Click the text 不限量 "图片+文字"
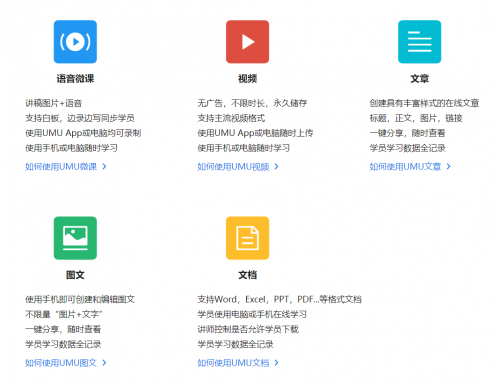500x386 pixels. tap(64, 314)
